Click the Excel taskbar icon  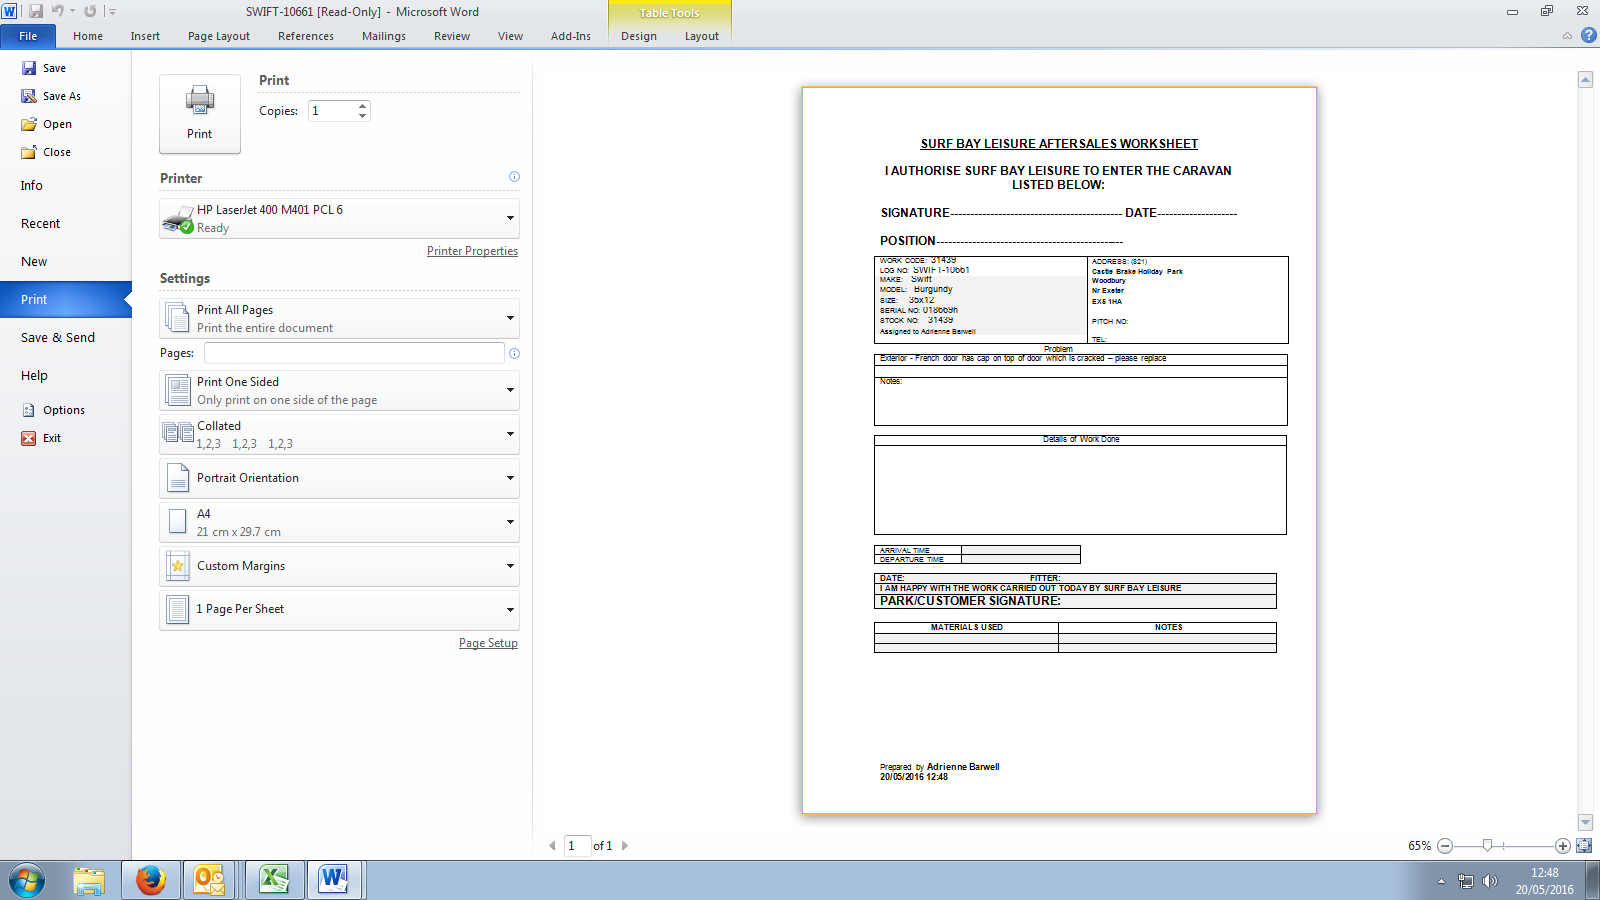pyautogui.click(x=273, y=880)
